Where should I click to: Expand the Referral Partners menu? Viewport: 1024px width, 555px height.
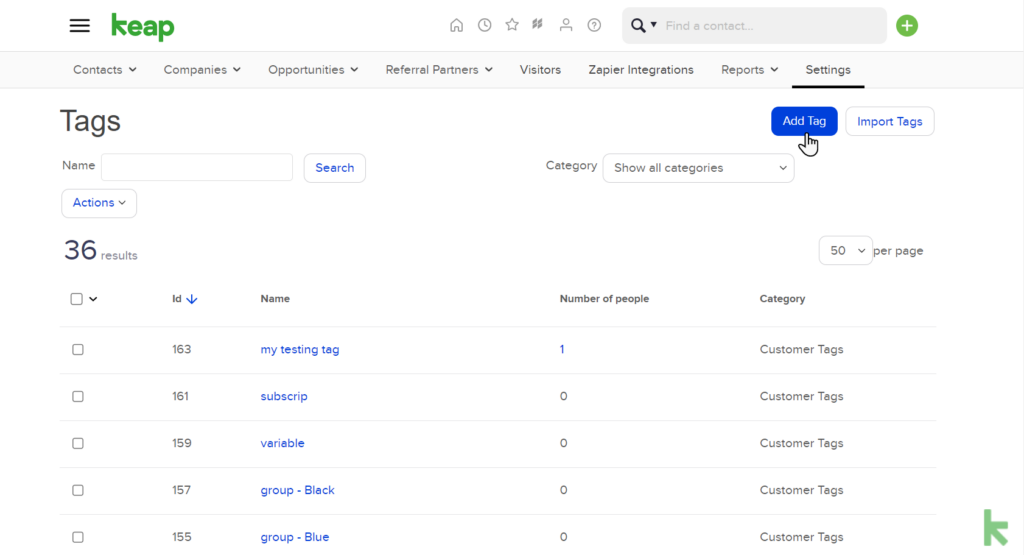(439, 70)
